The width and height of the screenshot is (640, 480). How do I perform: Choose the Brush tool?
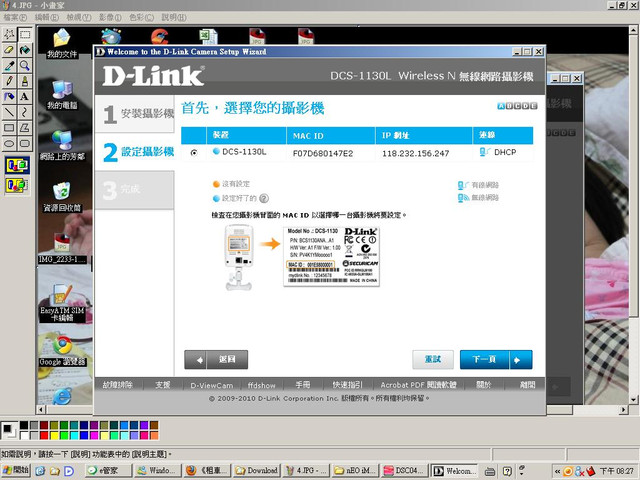[24, 81]
